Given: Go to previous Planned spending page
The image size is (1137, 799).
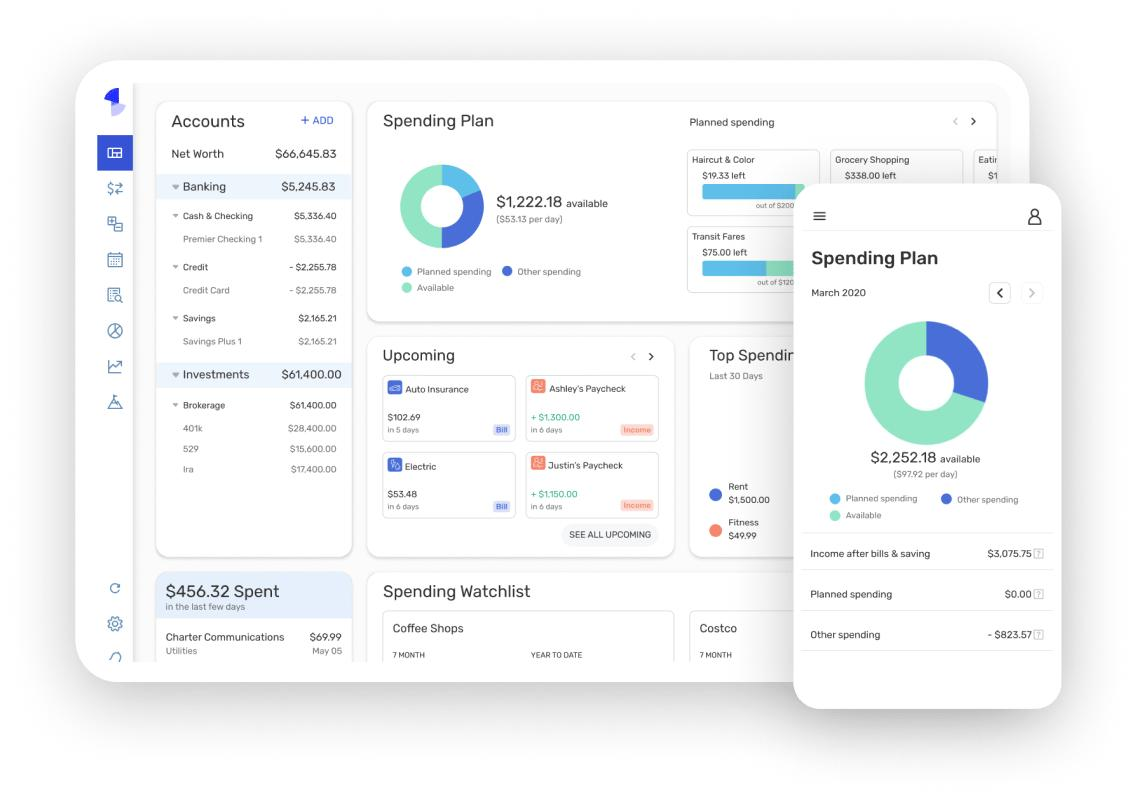Looking at the screenshot, I should click(x=955, y=122).
